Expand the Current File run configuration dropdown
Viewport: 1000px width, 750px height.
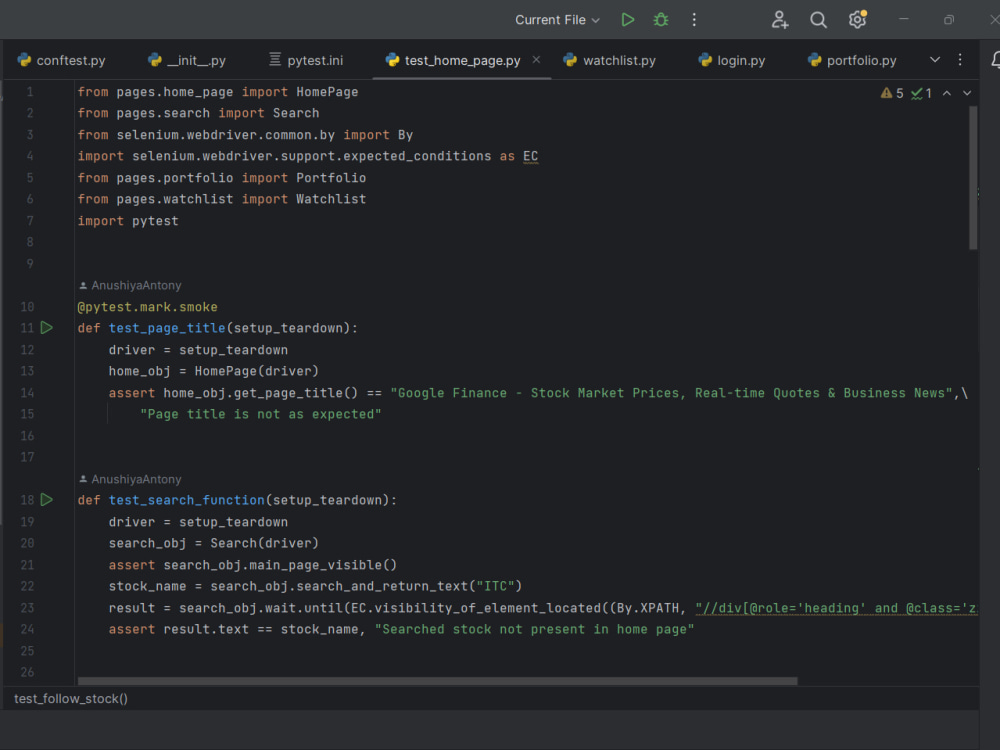[x=557, y=20]
